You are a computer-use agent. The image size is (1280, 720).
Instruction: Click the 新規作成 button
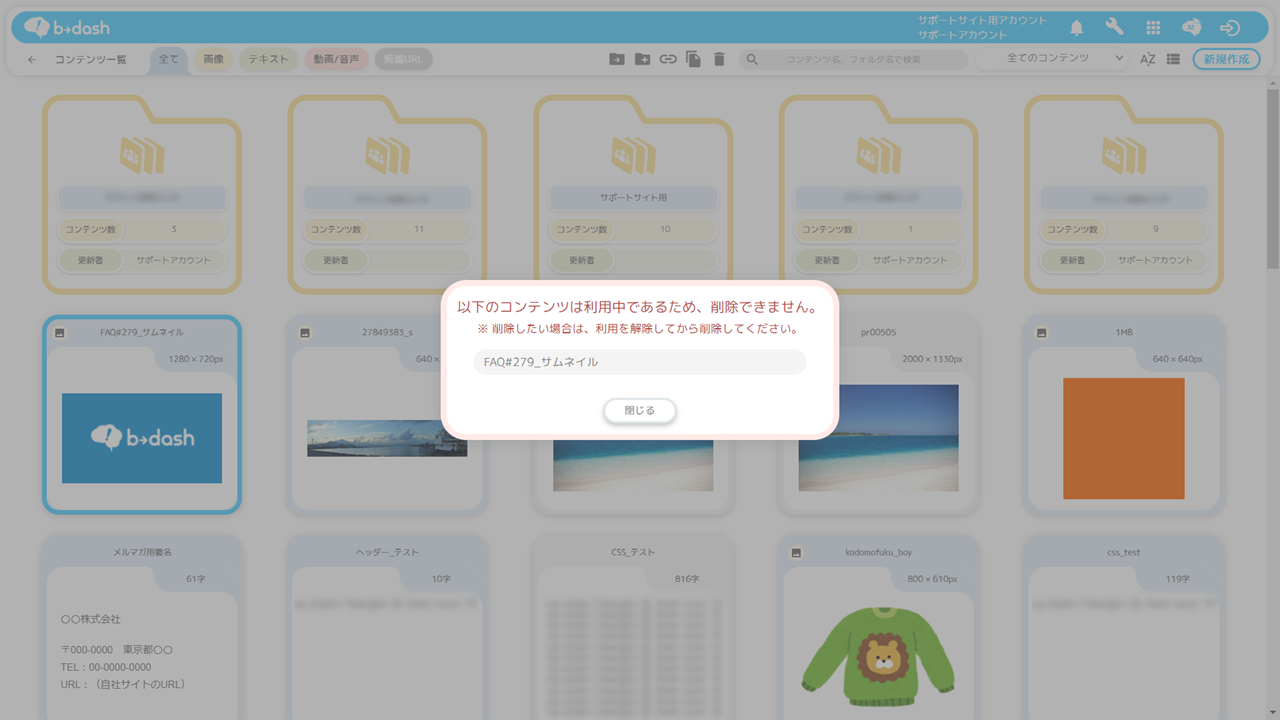pyautogui.click(x=1226, y=59)
